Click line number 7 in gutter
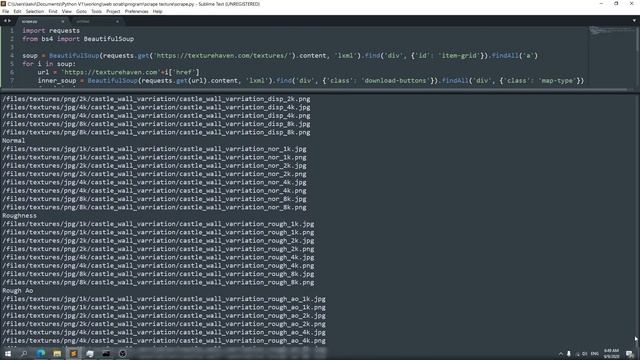 [x=12, y=80]
